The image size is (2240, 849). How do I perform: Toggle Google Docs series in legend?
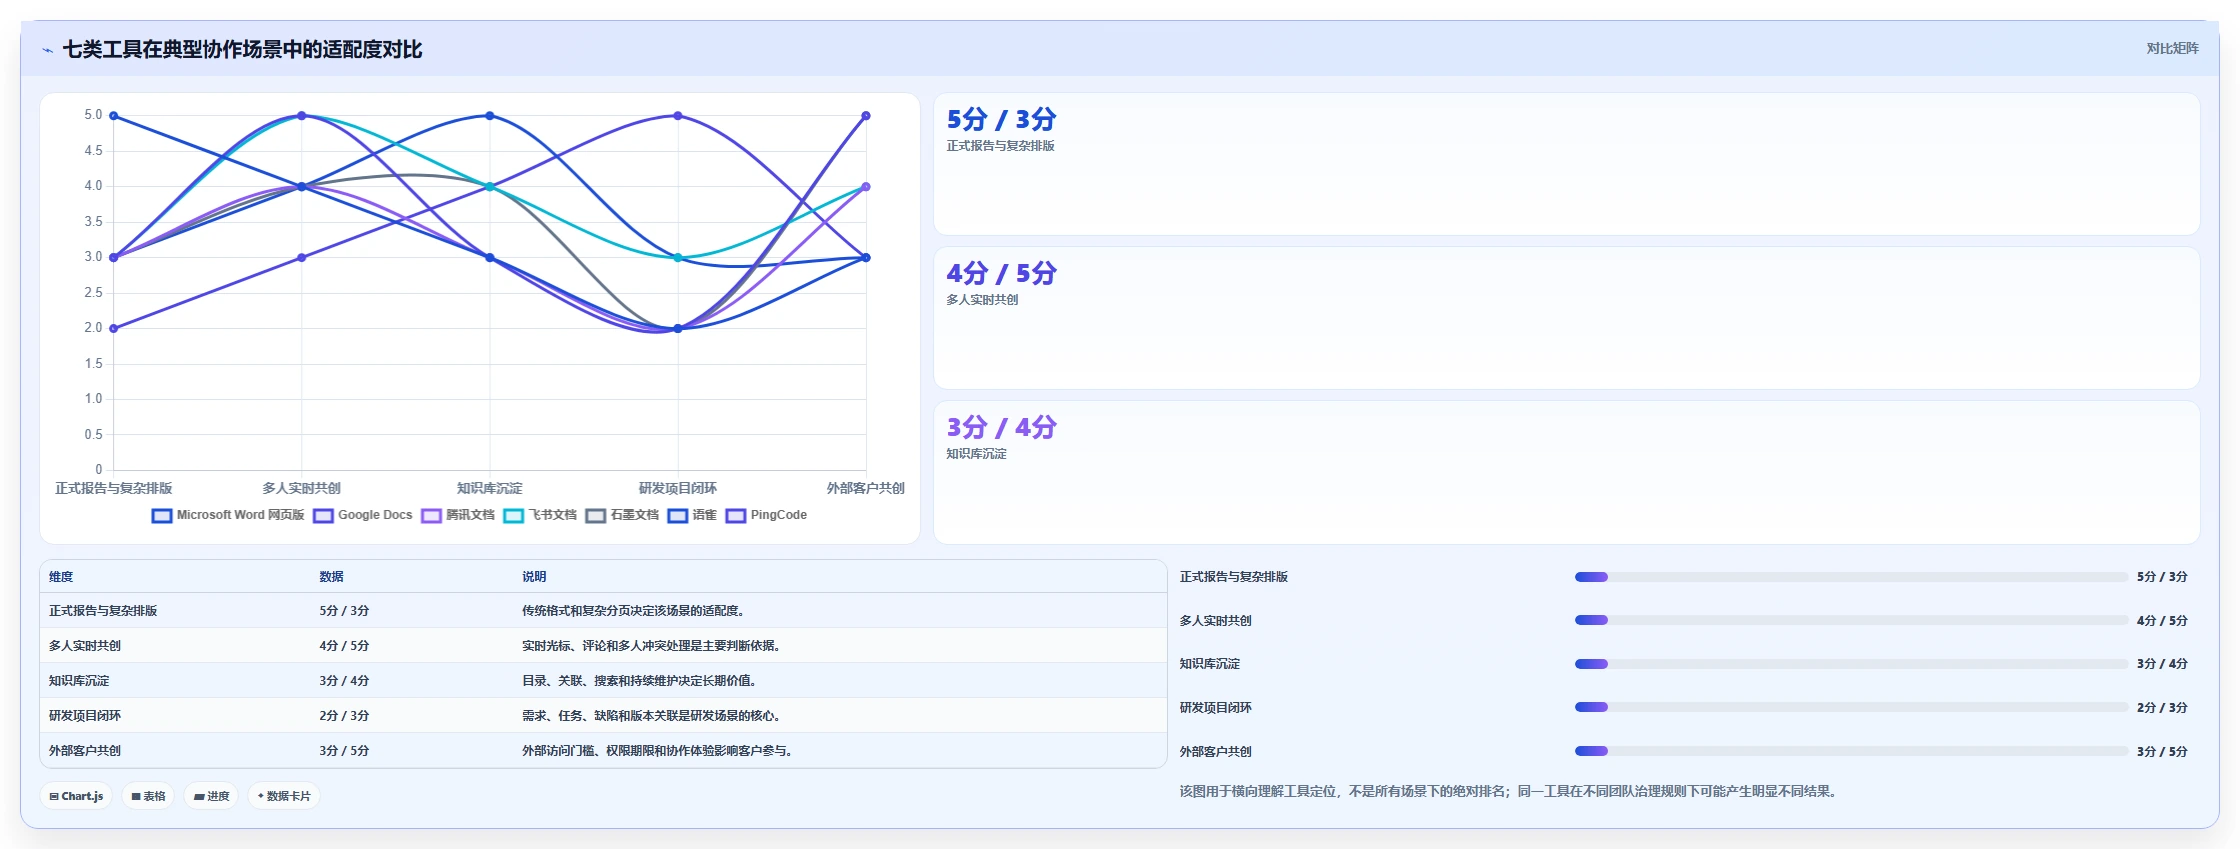tap(362, 515)
